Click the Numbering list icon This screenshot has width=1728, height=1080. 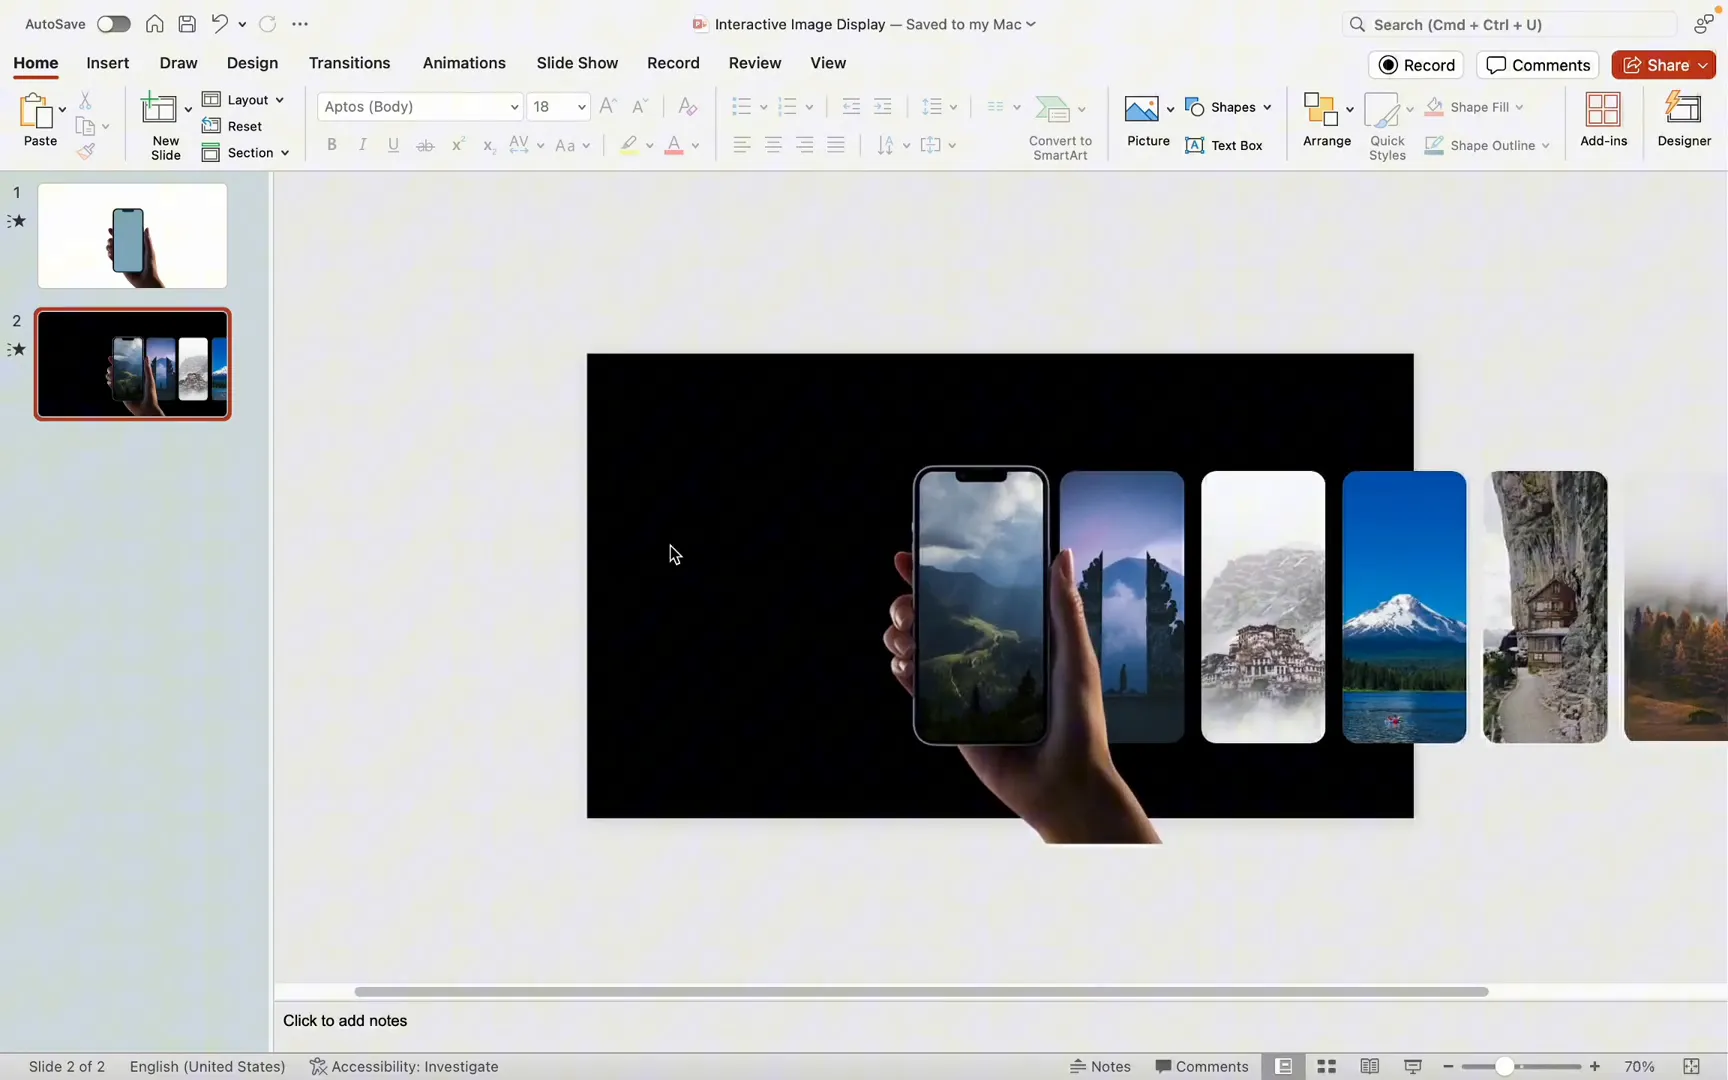(787, 106)
